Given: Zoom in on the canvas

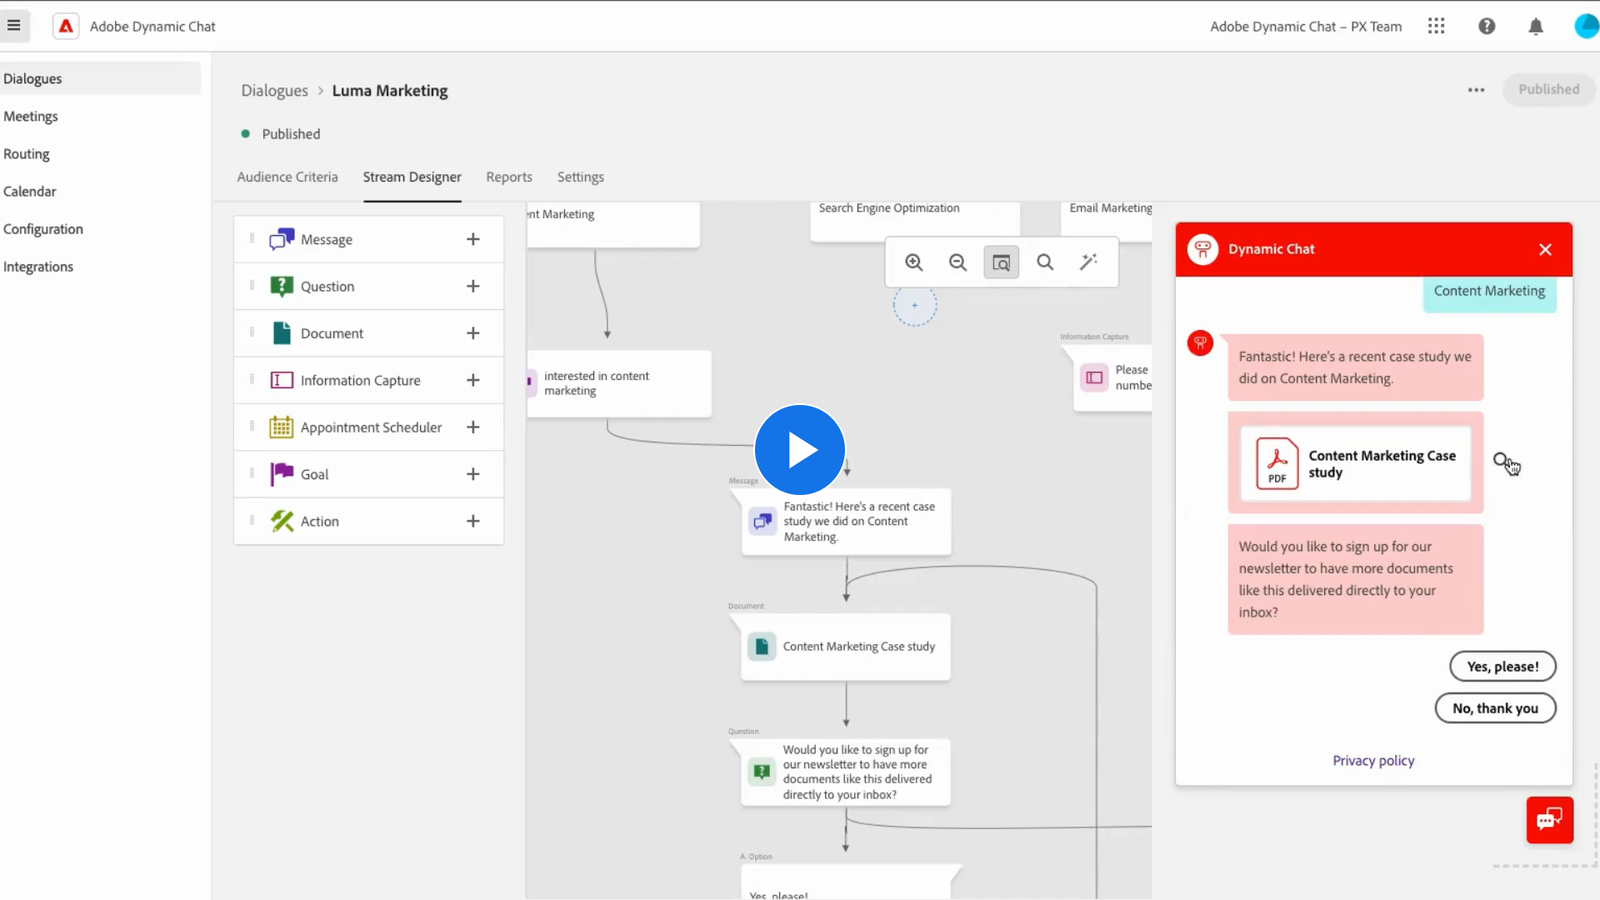Looking at the screenshot, I should tap(914, 262).
